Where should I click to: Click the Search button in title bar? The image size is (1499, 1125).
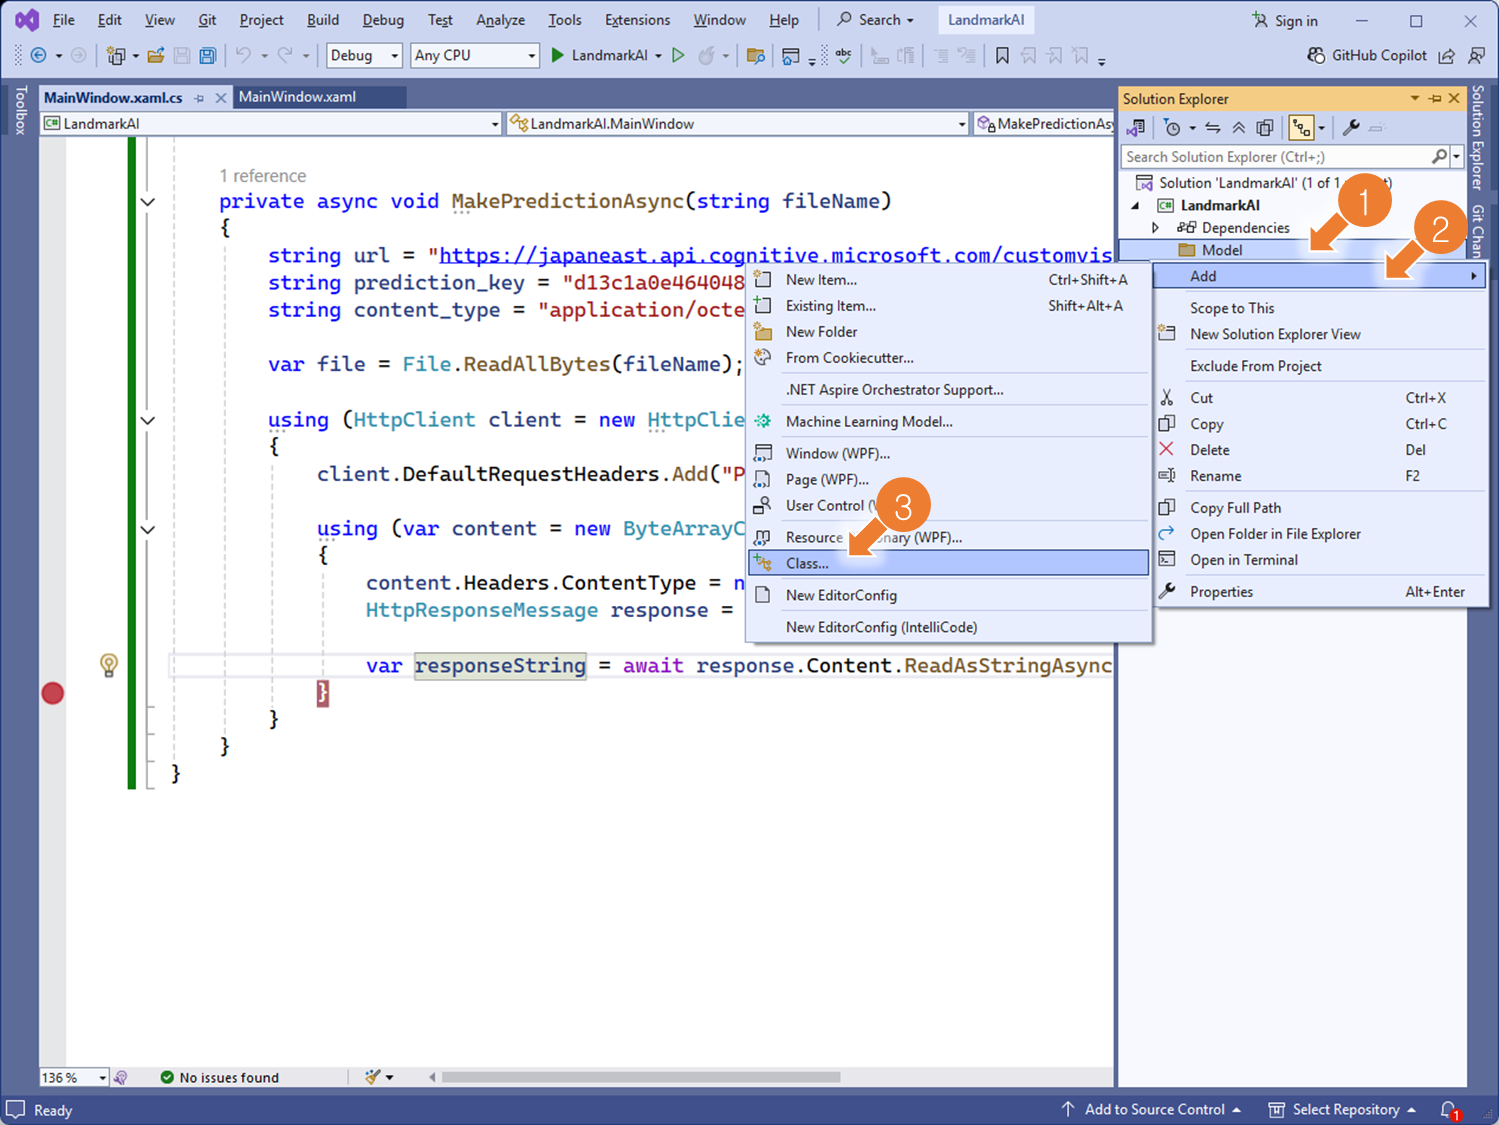click(x=875, y=20)
